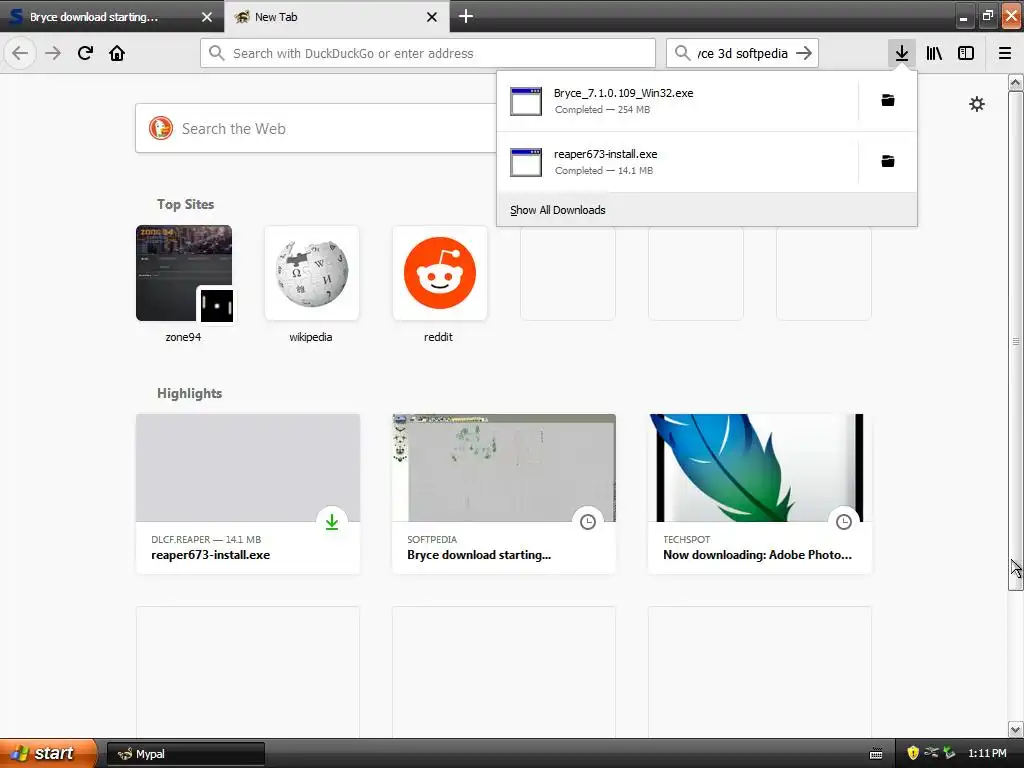Viewport: 1024px width, 768px height.
Task: Click the page scrollbar up arrow
Action: (1015, 82)
